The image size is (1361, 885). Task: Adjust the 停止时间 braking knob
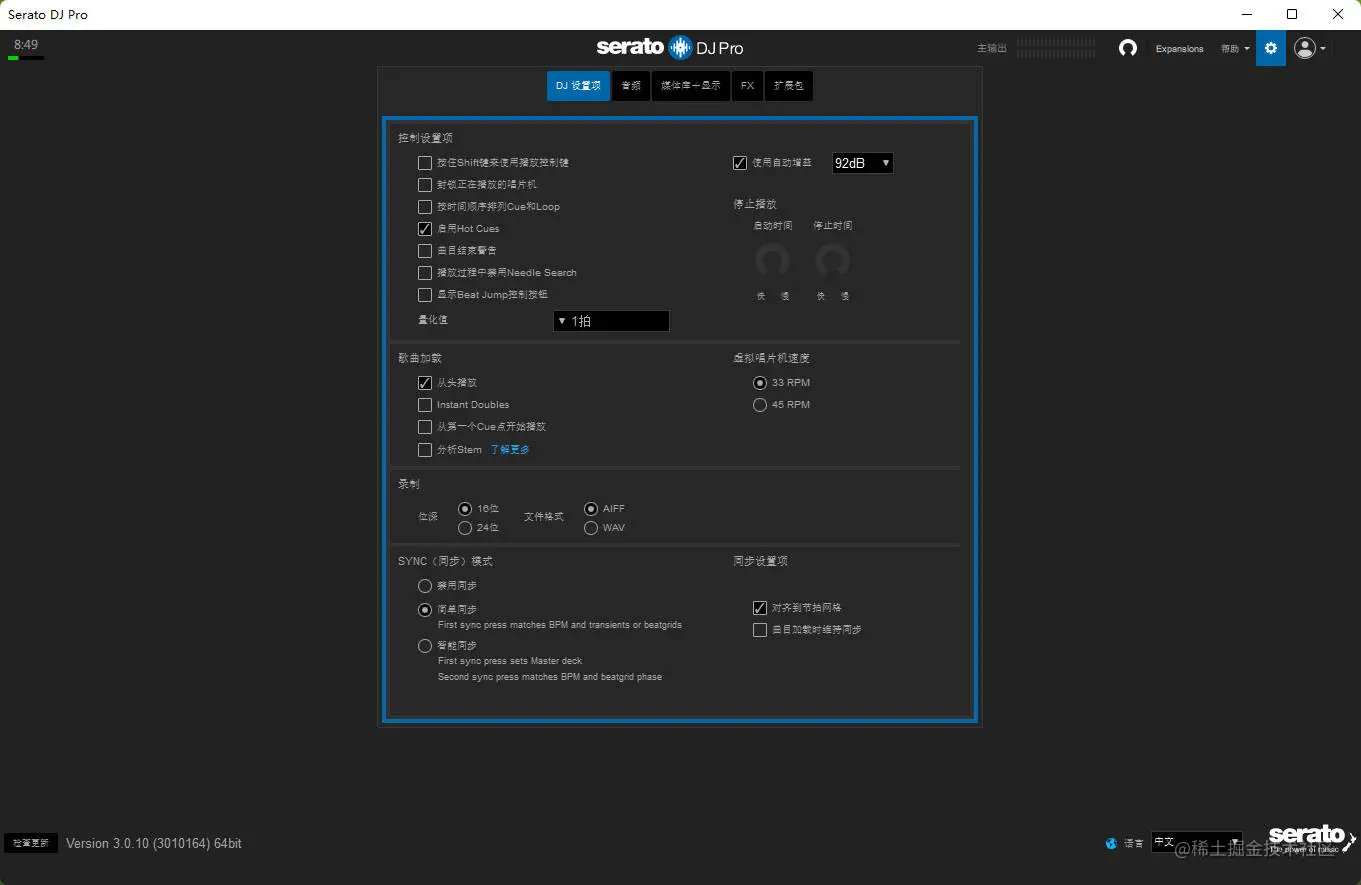(832, 260)
